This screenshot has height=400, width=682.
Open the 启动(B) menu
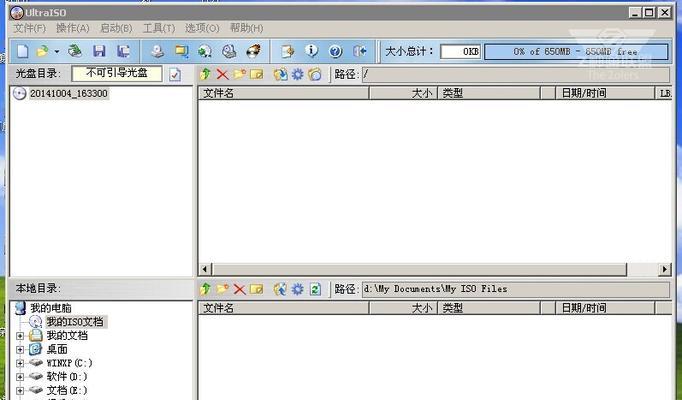tap(116, 28)
